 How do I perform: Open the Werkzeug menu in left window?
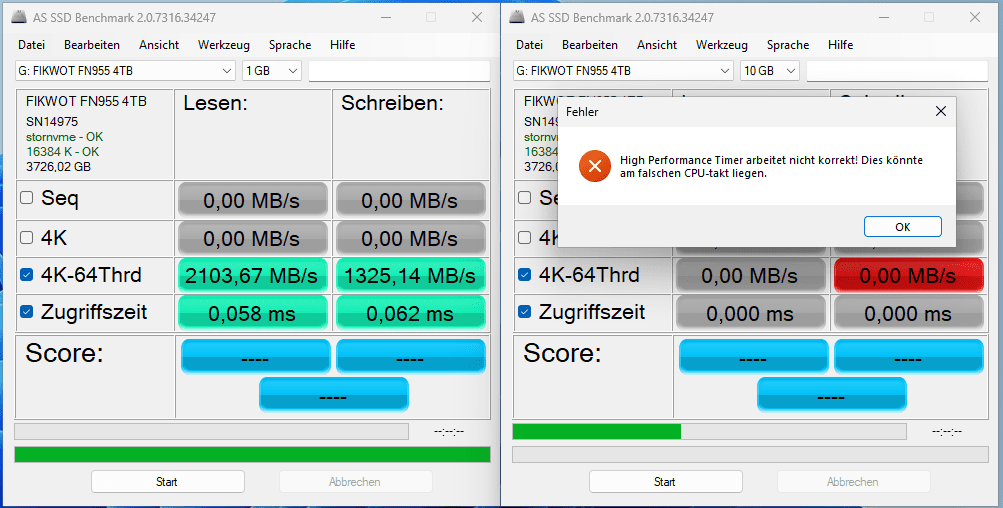pos(224,45)
